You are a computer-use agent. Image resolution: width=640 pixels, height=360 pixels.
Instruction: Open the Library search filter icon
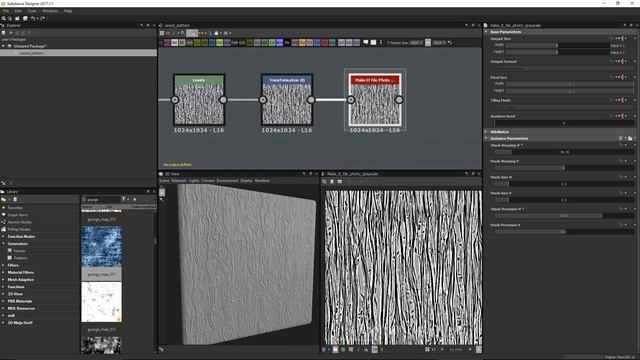point(124,199)
